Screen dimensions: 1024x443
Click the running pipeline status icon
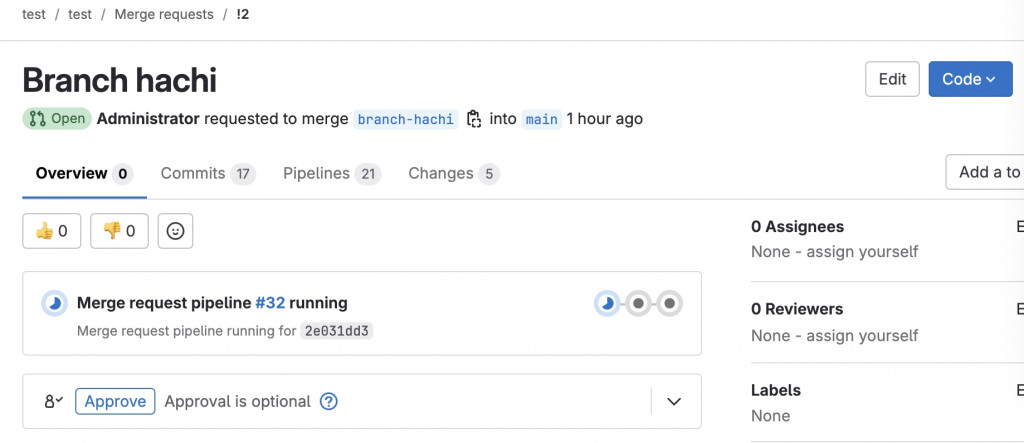coord(55,303)
